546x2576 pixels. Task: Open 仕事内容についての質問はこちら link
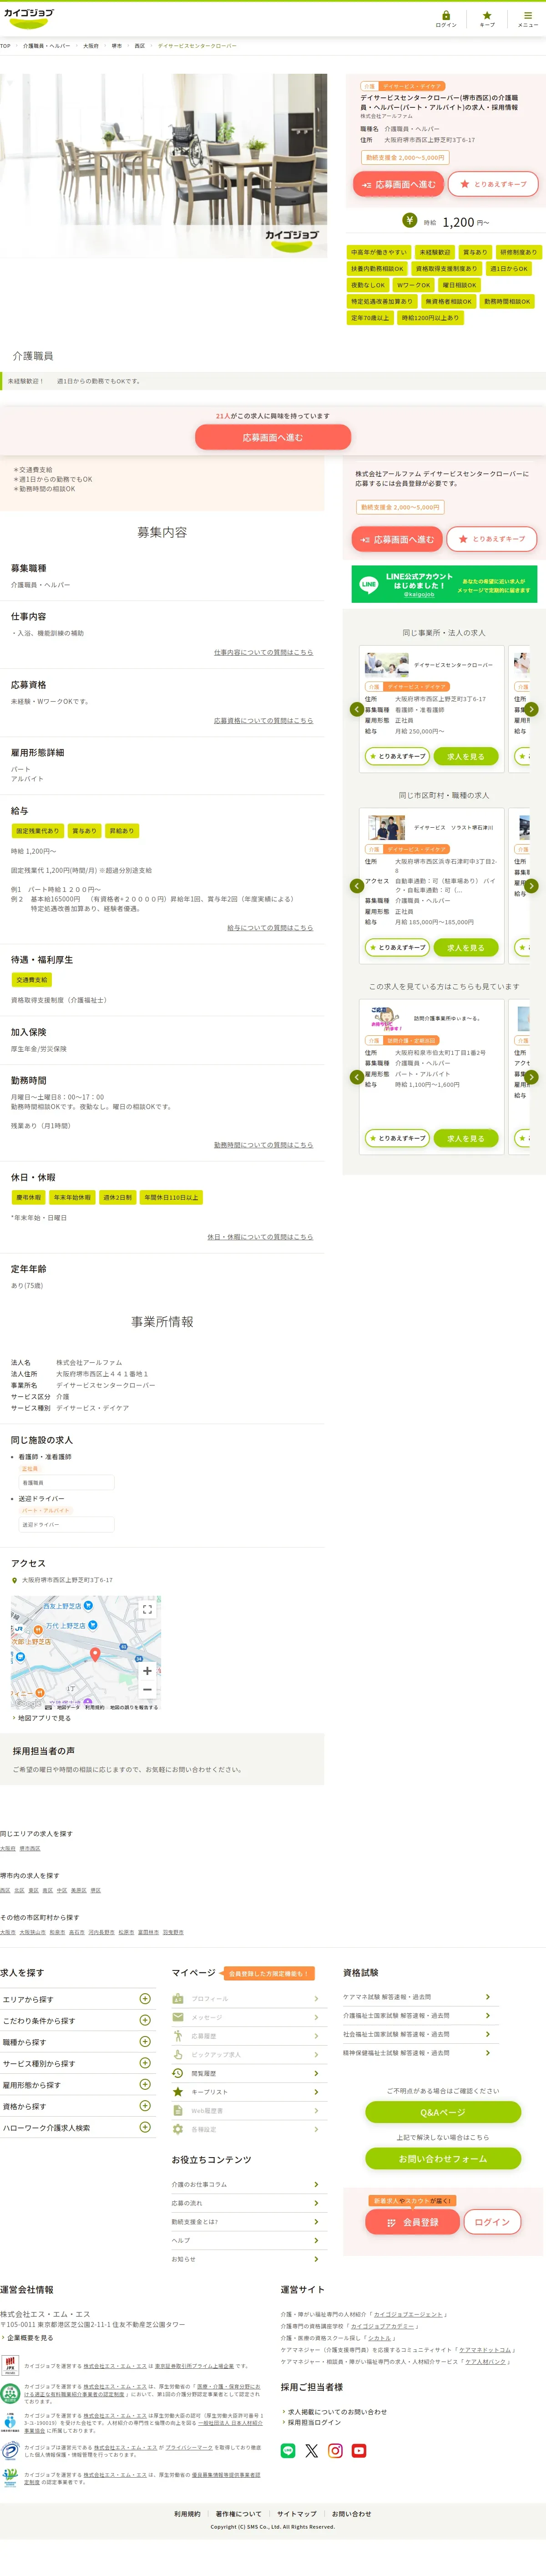pos(263,652)
